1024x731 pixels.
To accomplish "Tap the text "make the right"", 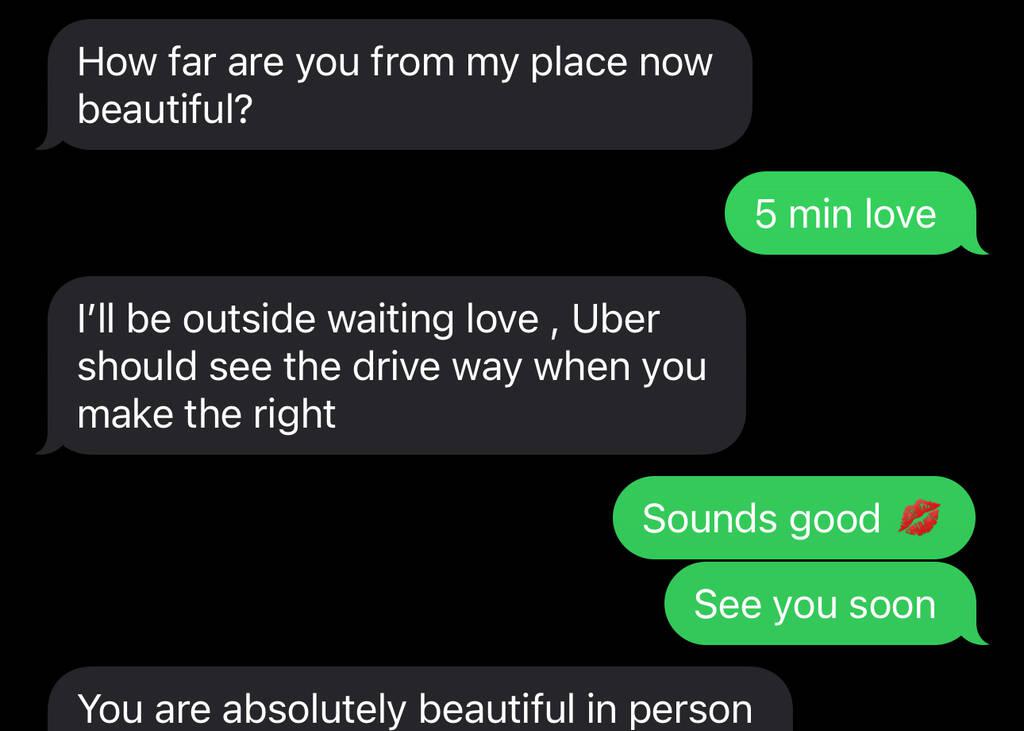I will [x=206, y=414].
